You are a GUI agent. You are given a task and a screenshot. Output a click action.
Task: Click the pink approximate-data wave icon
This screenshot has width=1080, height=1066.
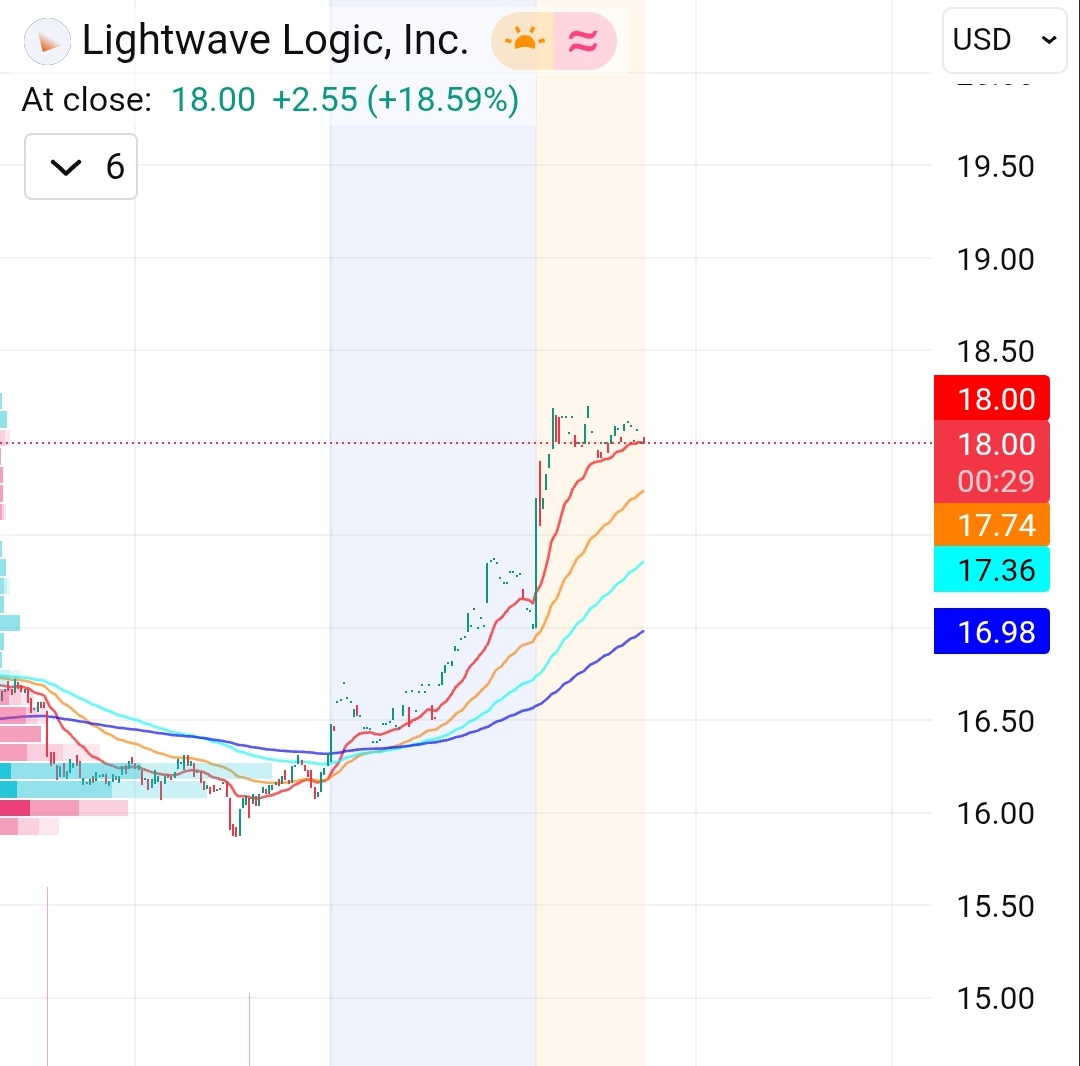584,41
